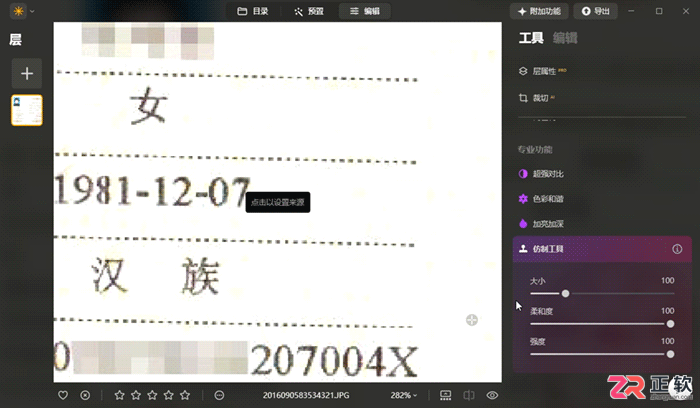700x408 pixels.
Task: Open the 层属性 layer properties tool
Action: coord(543,71)
